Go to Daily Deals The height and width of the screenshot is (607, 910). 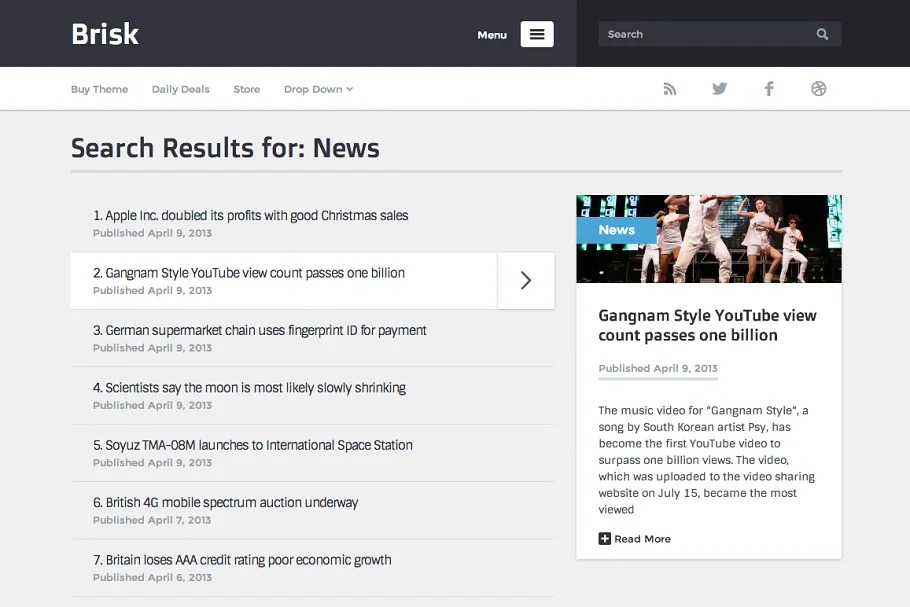[x=180, y=89]
